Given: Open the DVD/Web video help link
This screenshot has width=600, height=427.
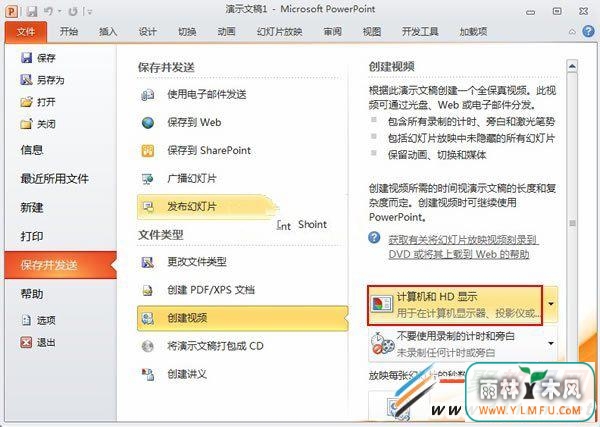Looking at the screenshot, I should tap(463, 247).
